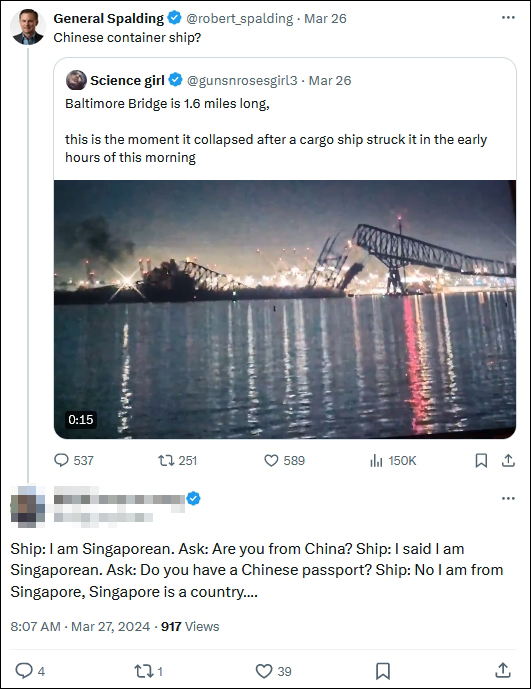Open the blurred reply author's avatar
Screen dimensions: 531x689
coord(28,507)
